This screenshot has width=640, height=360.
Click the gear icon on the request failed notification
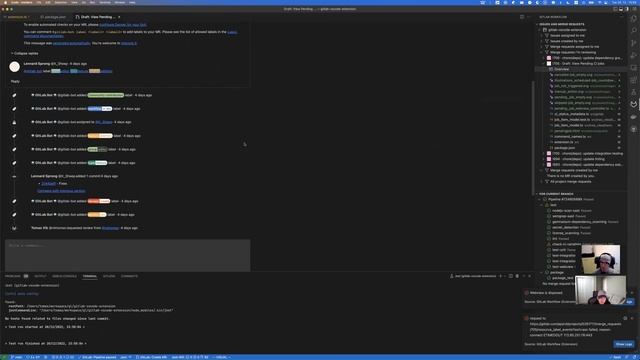(x=625, y=318)
